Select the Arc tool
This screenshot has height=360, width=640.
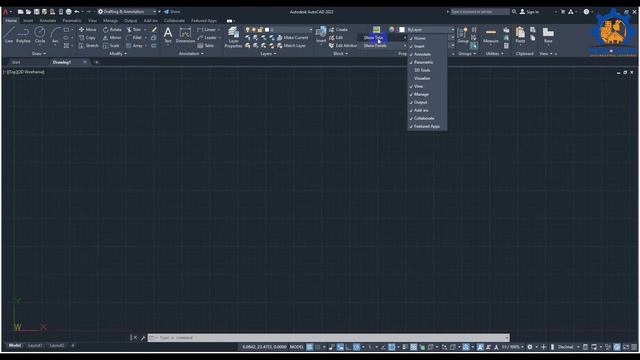click(55, 35)
